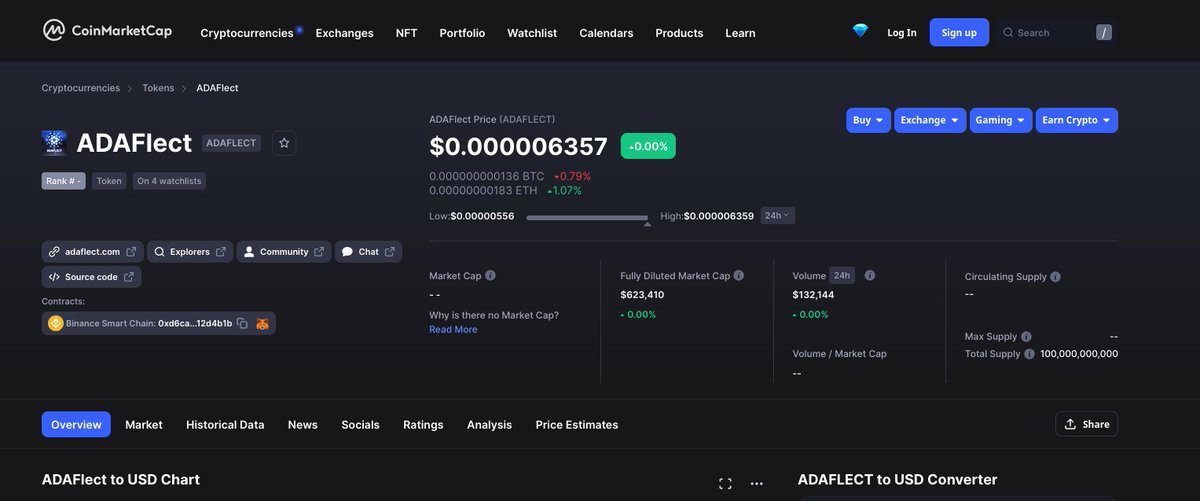
Task: Open the Community links dropdown
Action: click(284, 252)
